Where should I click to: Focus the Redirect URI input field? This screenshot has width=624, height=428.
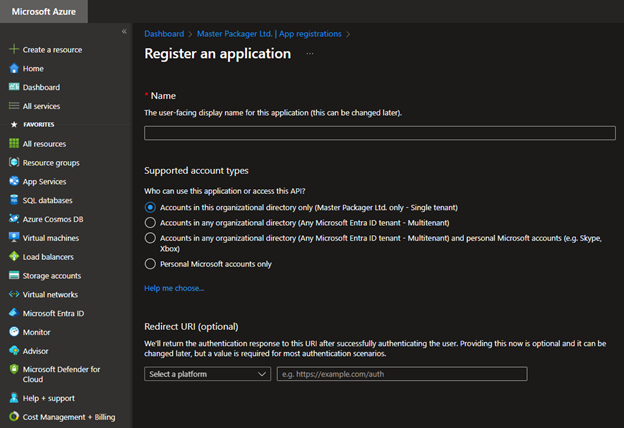point(402,374)
